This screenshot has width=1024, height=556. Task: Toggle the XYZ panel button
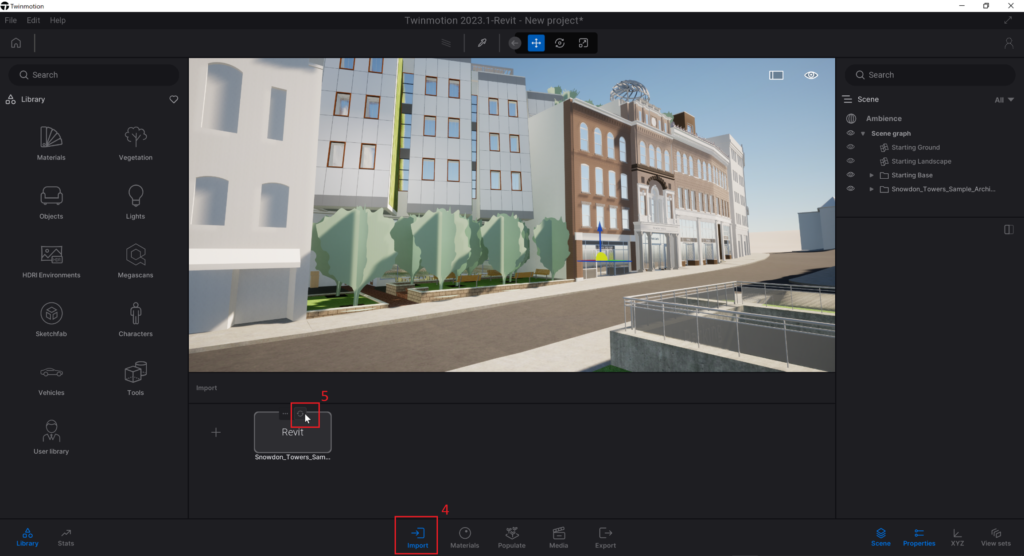[957, 537]
